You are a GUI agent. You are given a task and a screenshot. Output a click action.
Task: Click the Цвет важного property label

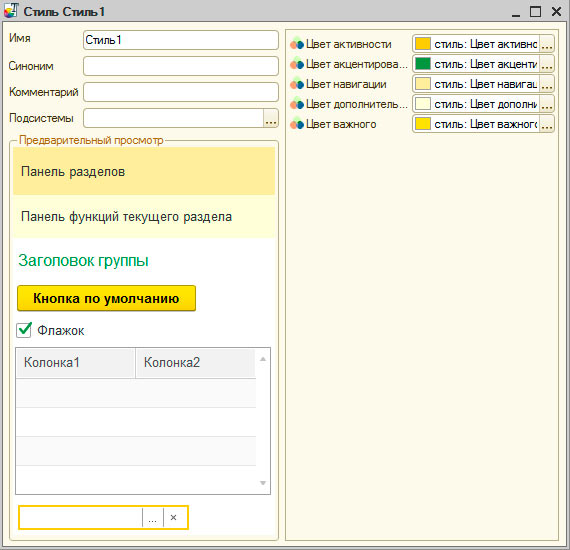[x=341, y=124]
